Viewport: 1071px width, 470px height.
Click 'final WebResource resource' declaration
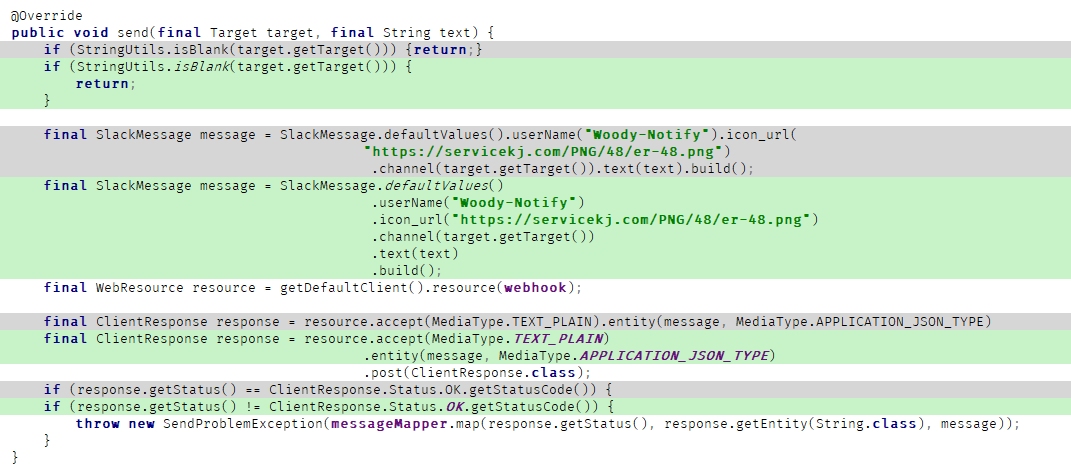click(149, 288)
